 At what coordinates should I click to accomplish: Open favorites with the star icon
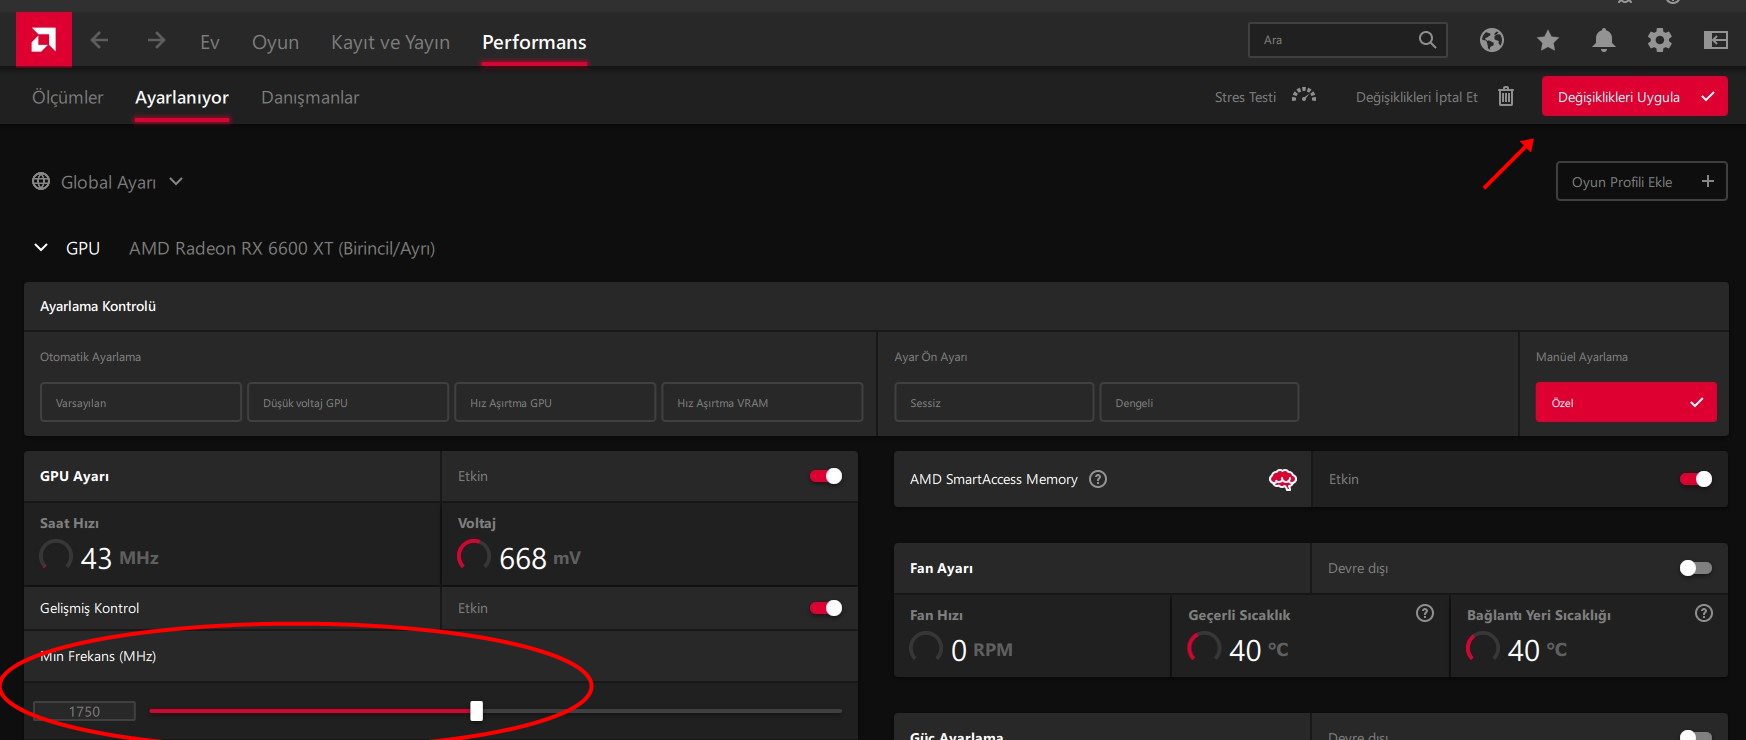1548,40
